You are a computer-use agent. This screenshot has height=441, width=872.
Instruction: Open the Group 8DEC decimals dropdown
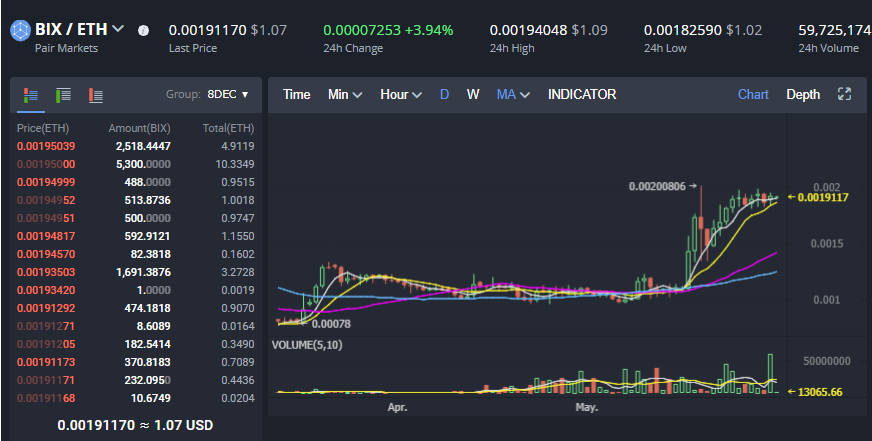click(227, 95)
